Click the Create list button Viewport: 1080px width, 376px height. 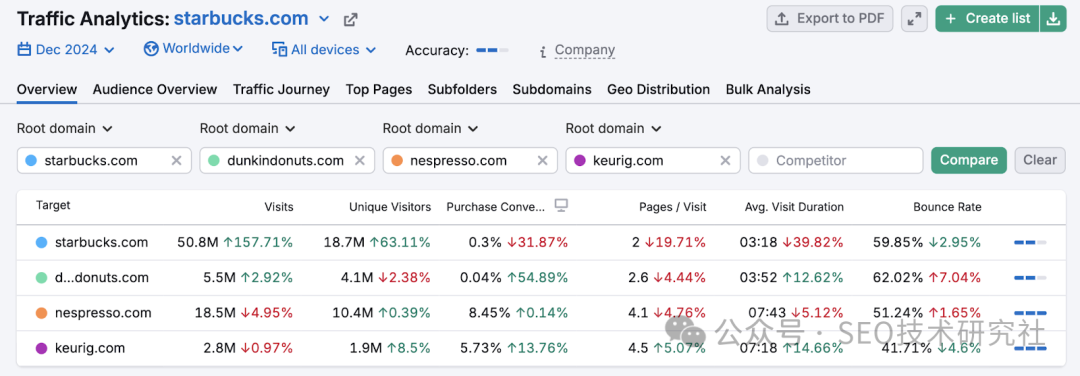[987, 19]
